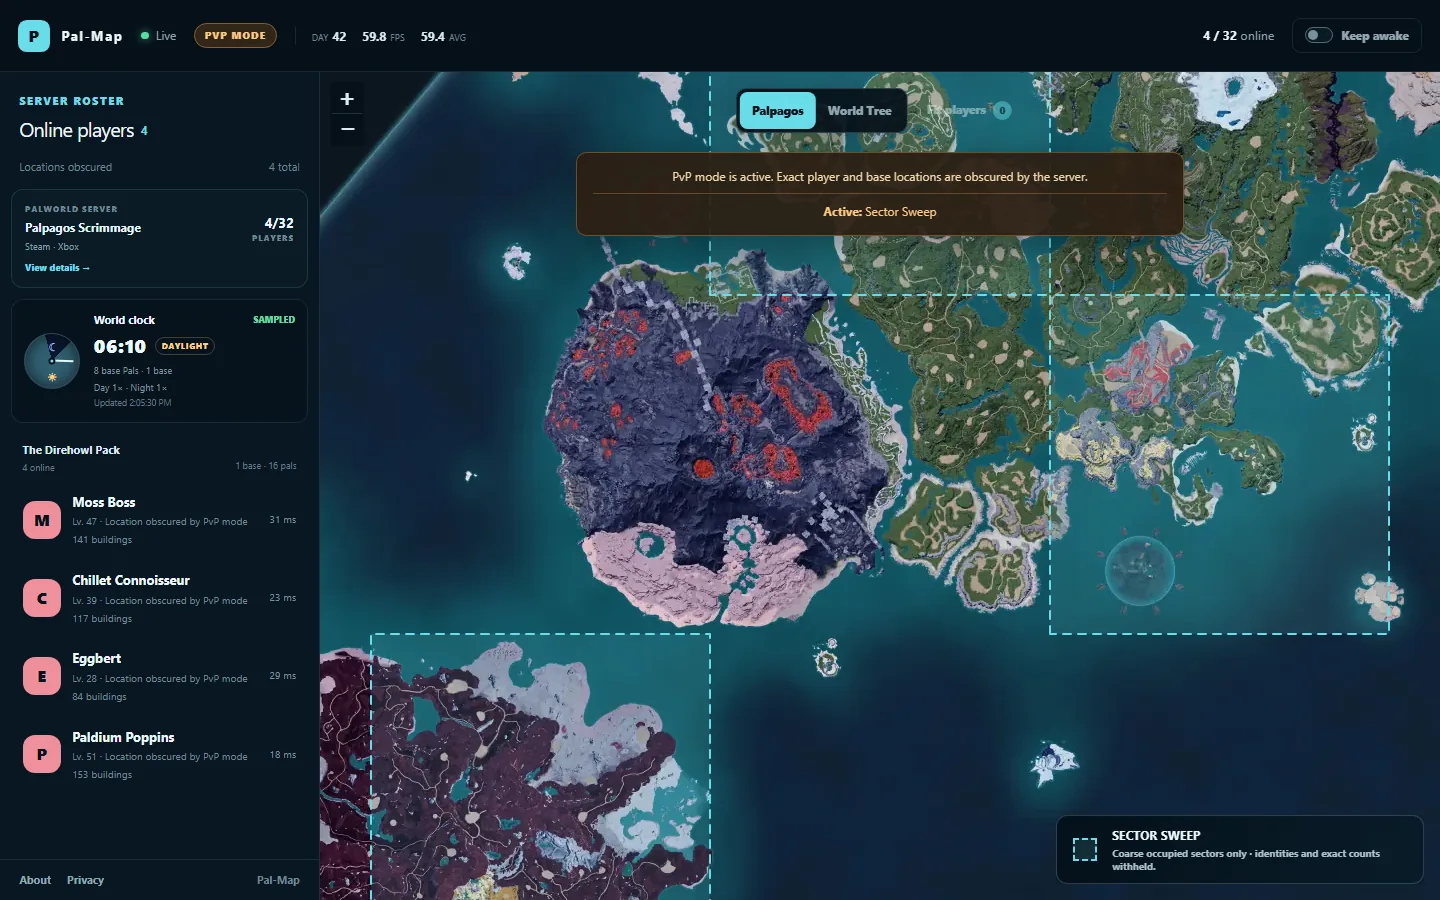This screenshot has width=1440, height=900.
Task: Click the 29 ms ping for Eggbert
Action: tap(282, 676)
